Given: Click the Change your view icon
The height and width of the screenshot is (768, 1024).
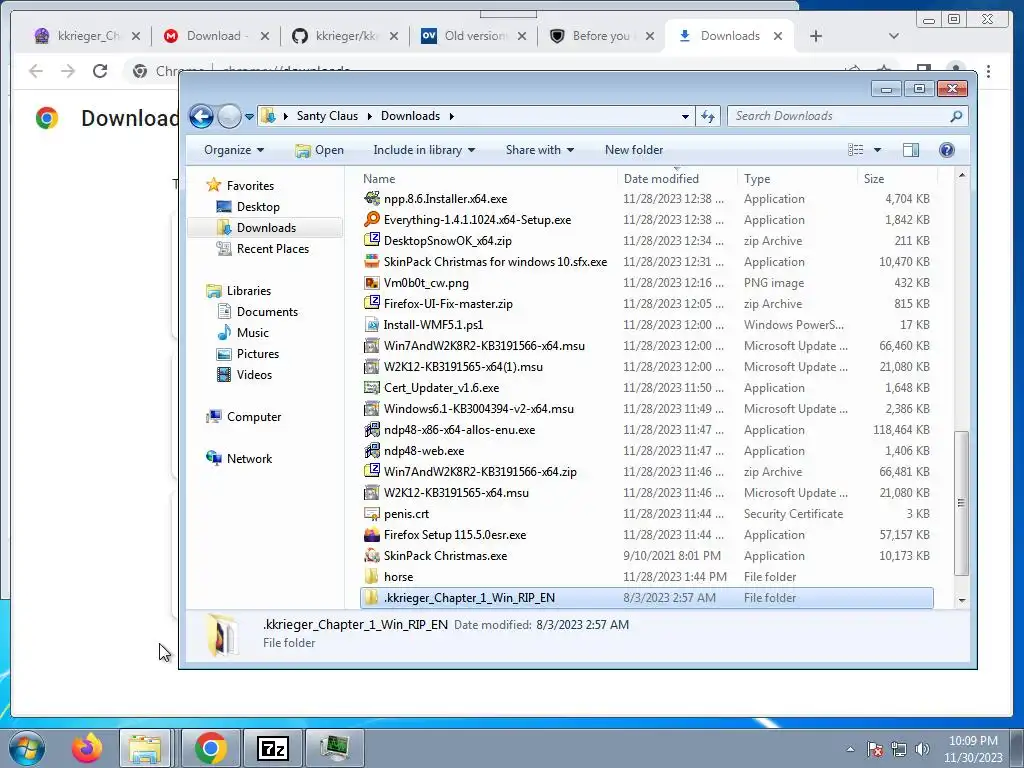Looking at the screenshot, I should (856, 150).
